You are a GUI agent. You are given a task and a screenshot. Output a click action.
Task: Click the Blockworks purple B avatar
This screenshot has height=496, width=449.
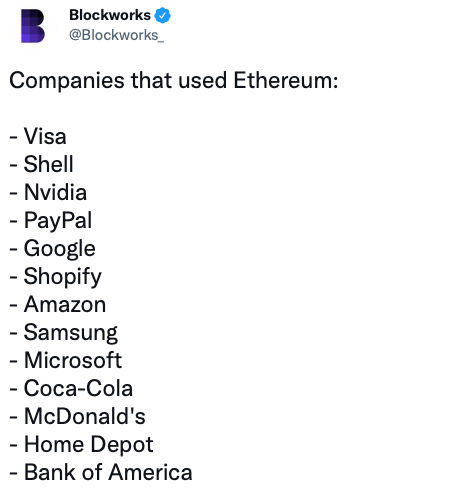(x=33, y=26)
